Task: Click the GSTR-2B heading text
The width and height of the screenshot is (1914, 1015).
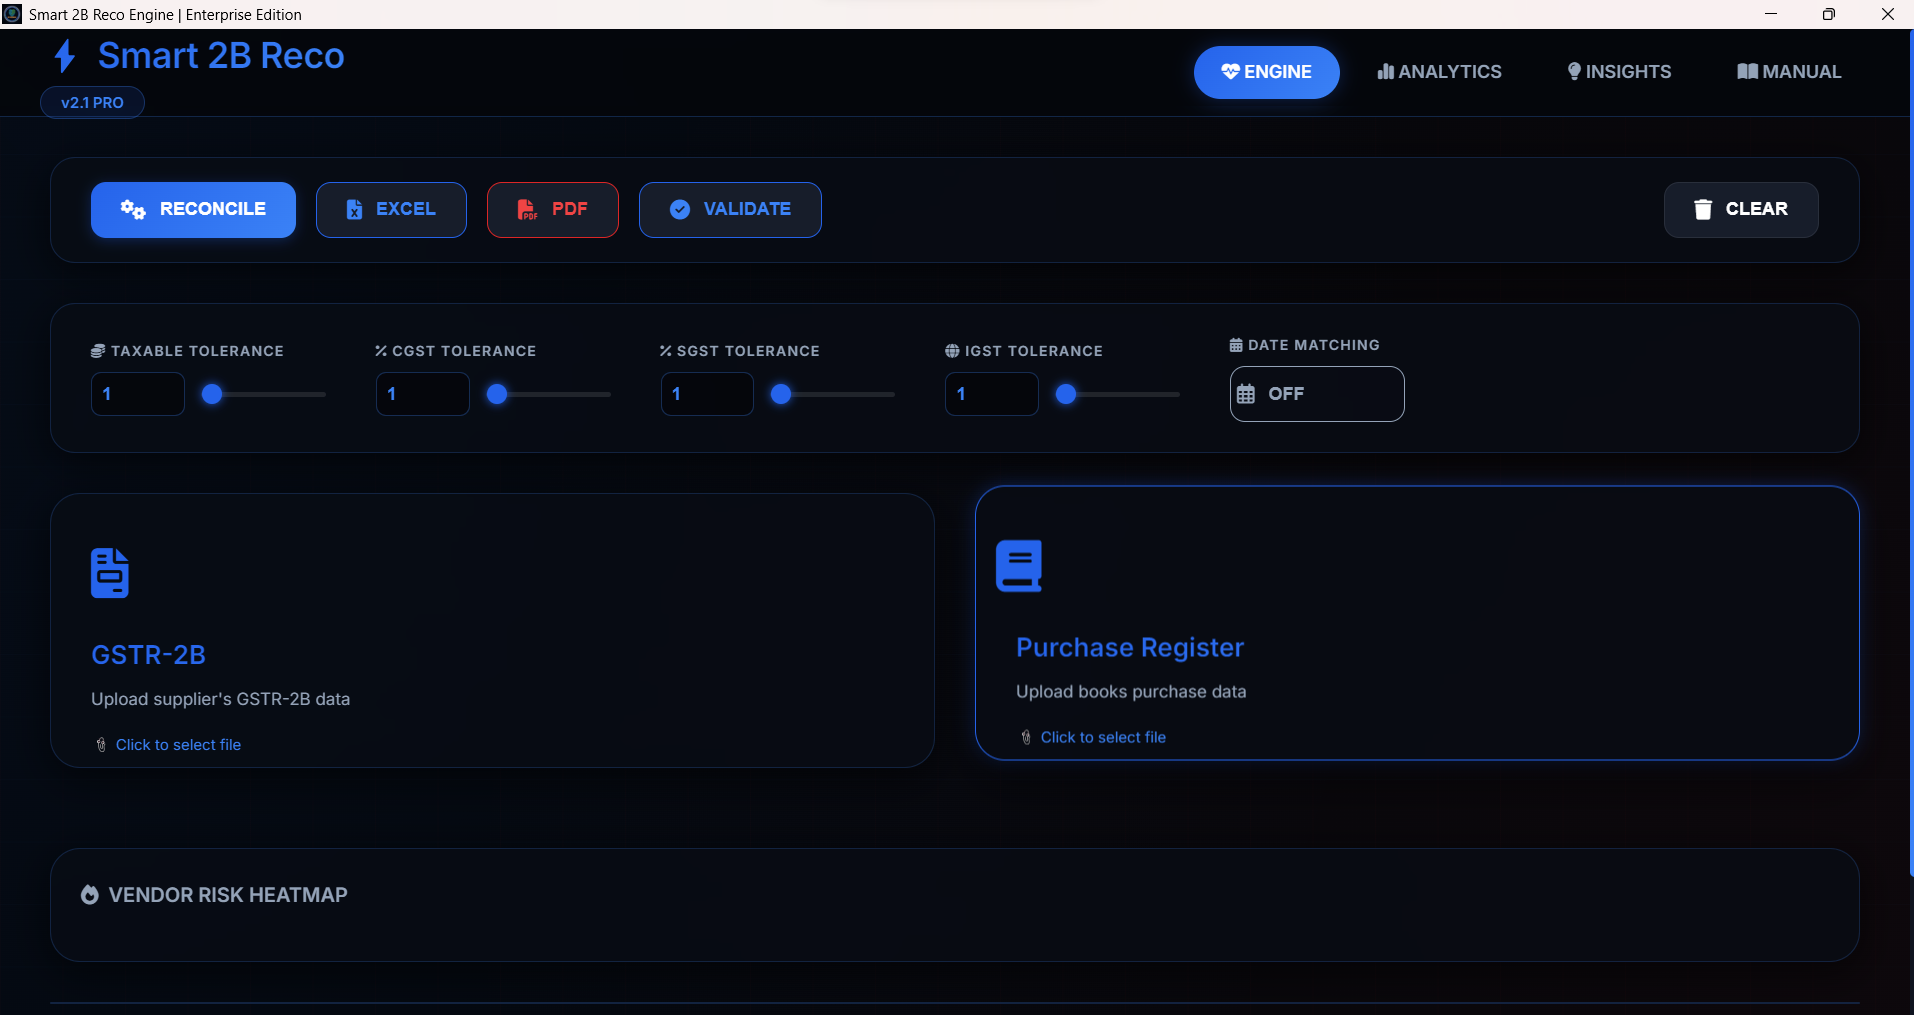Action: [x=148, y=655]
